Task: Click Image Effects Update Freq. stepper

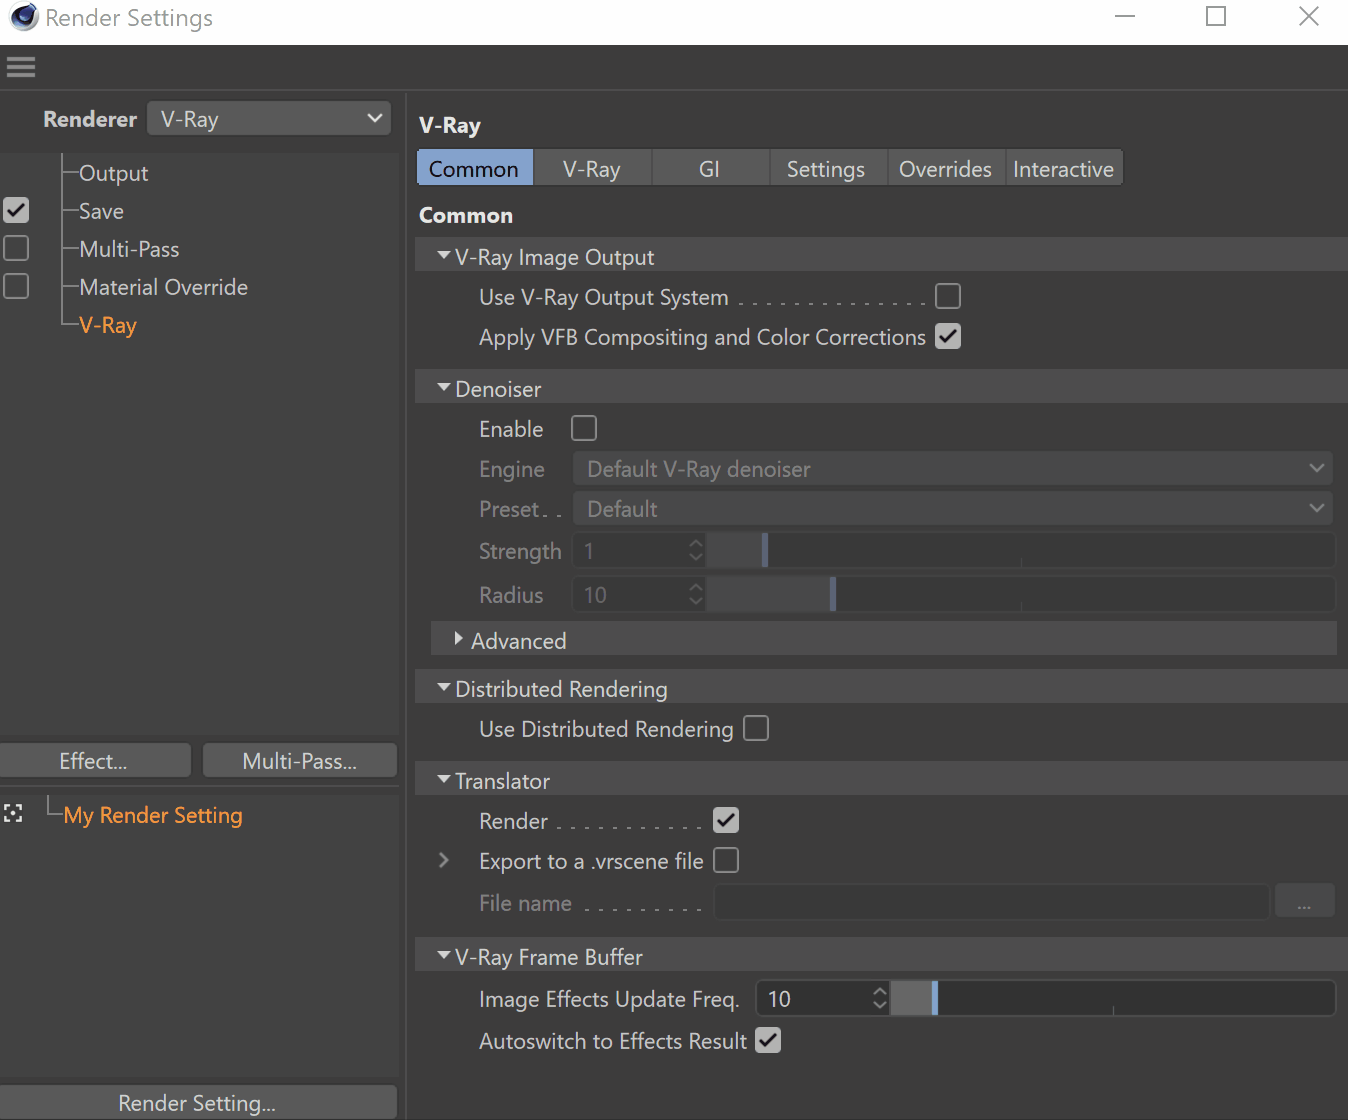Action: [x=880, y=998]
